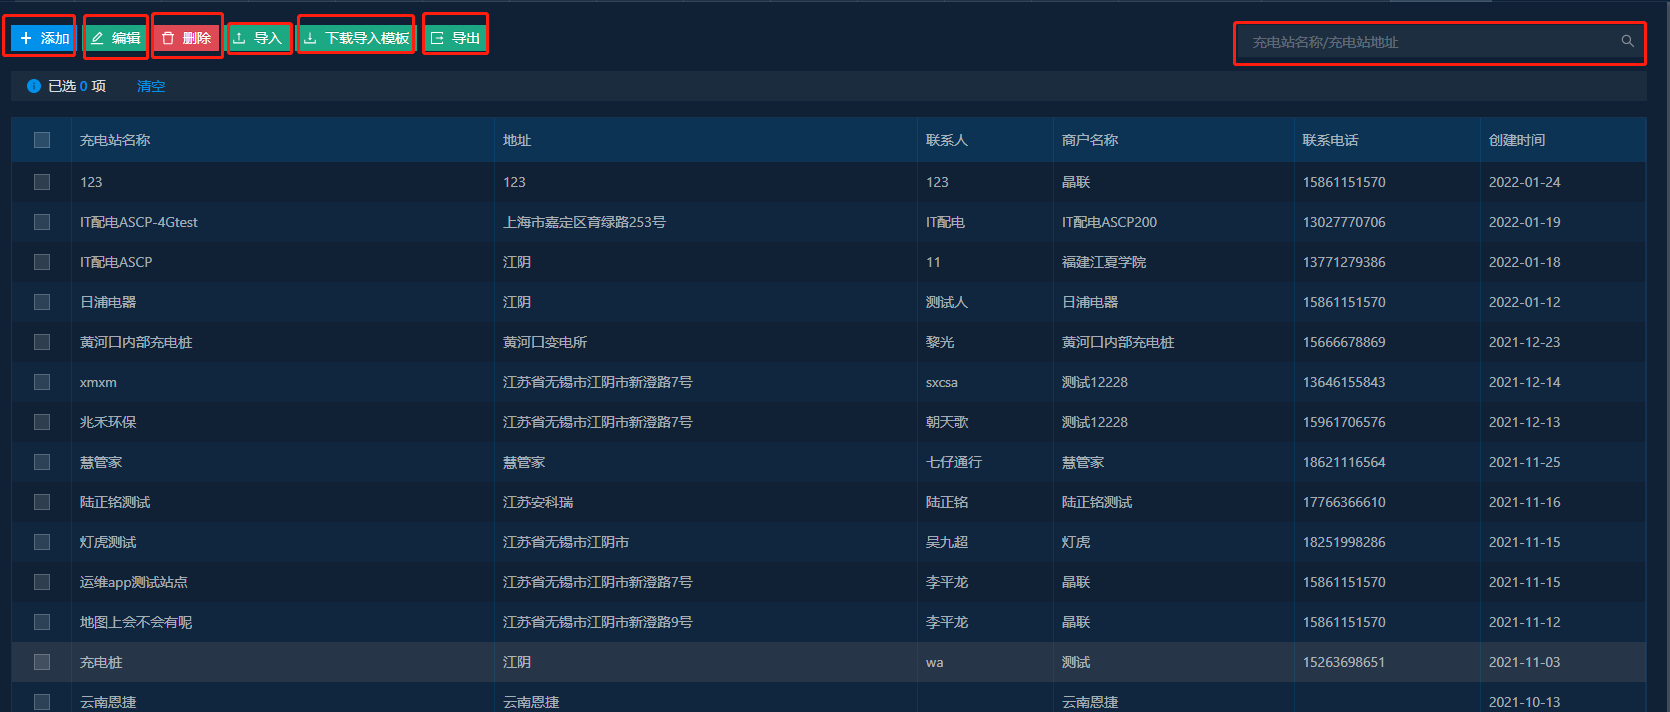Click the 充电站名称 column header
1670x712 pixels.
tap(115, 140)
